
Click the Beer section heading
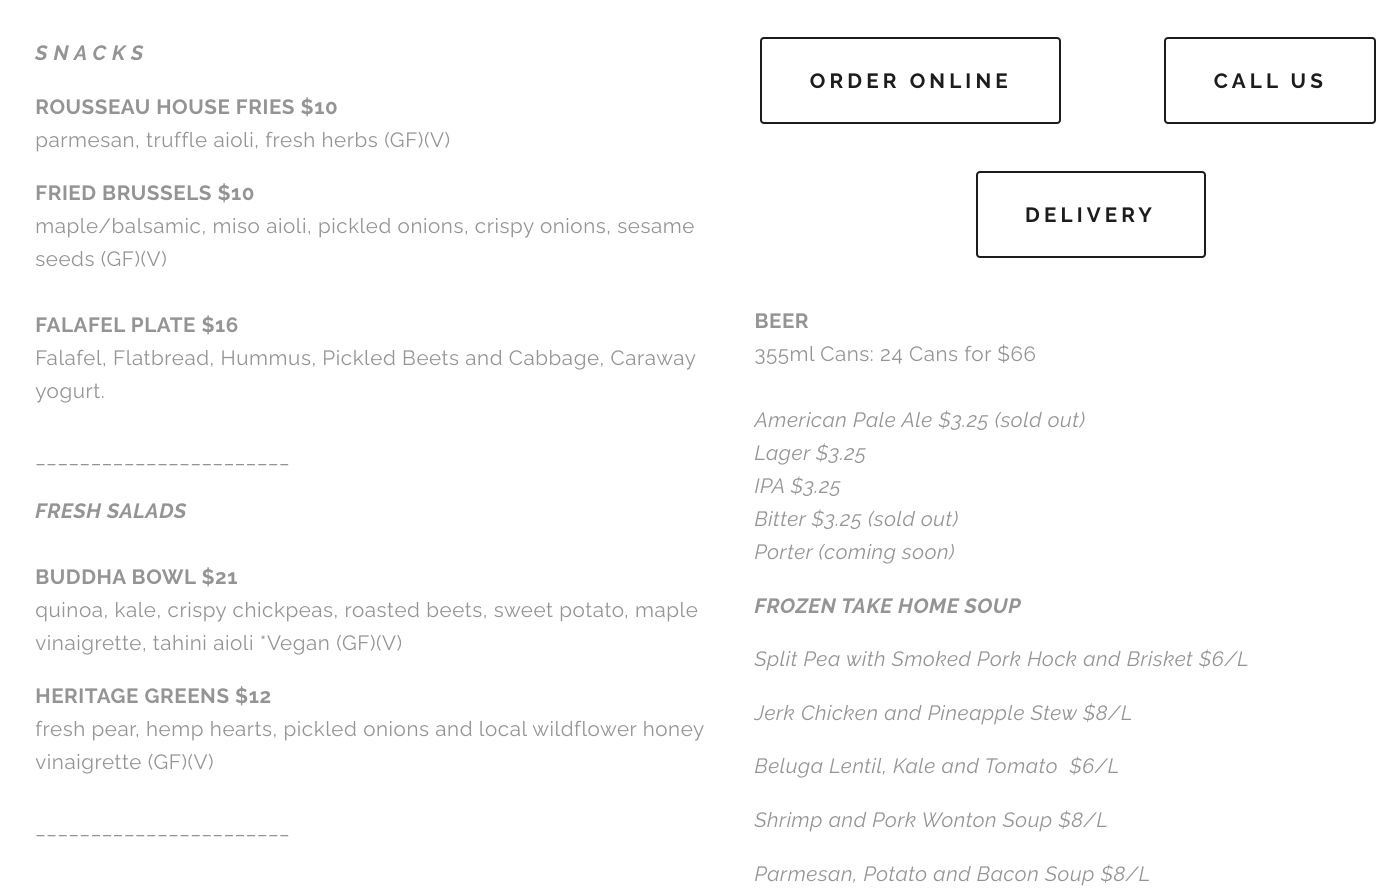click(x=781, y=321)
